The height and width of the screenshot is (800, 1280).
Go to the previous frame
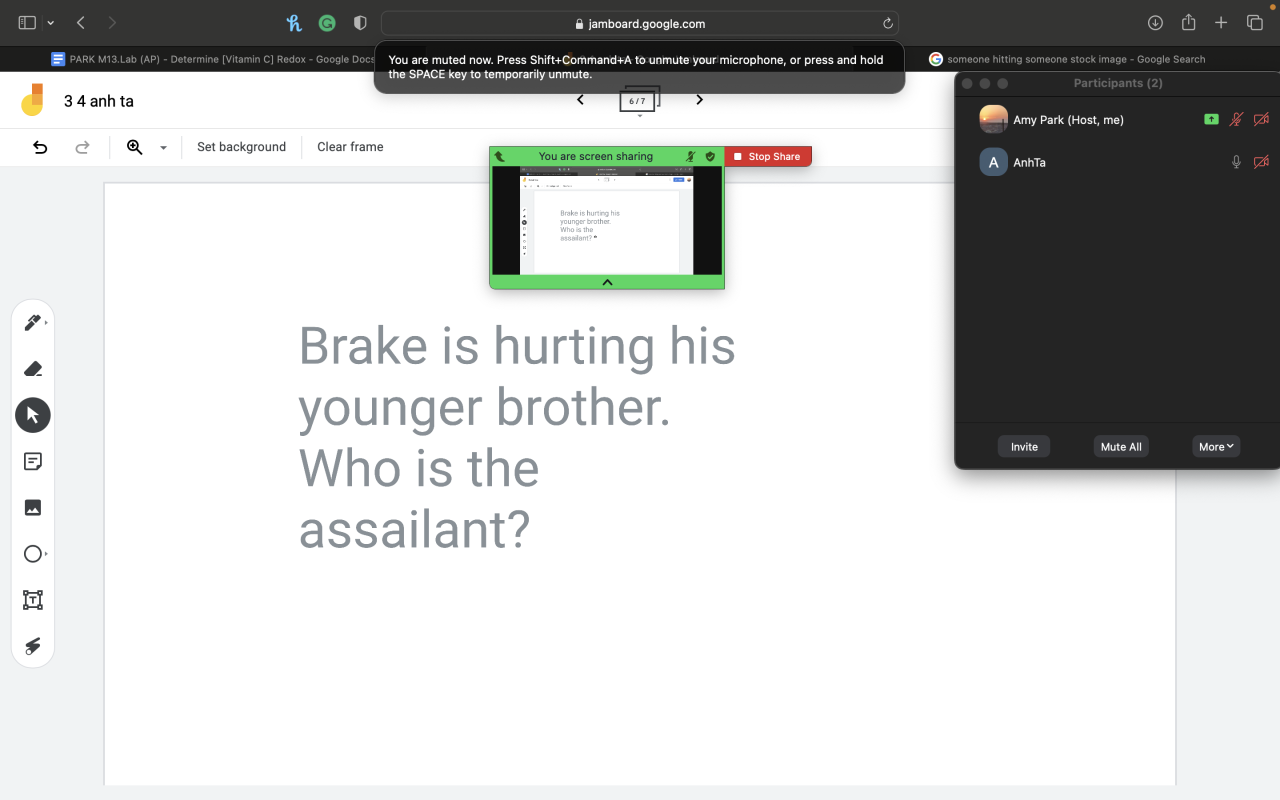580,100
